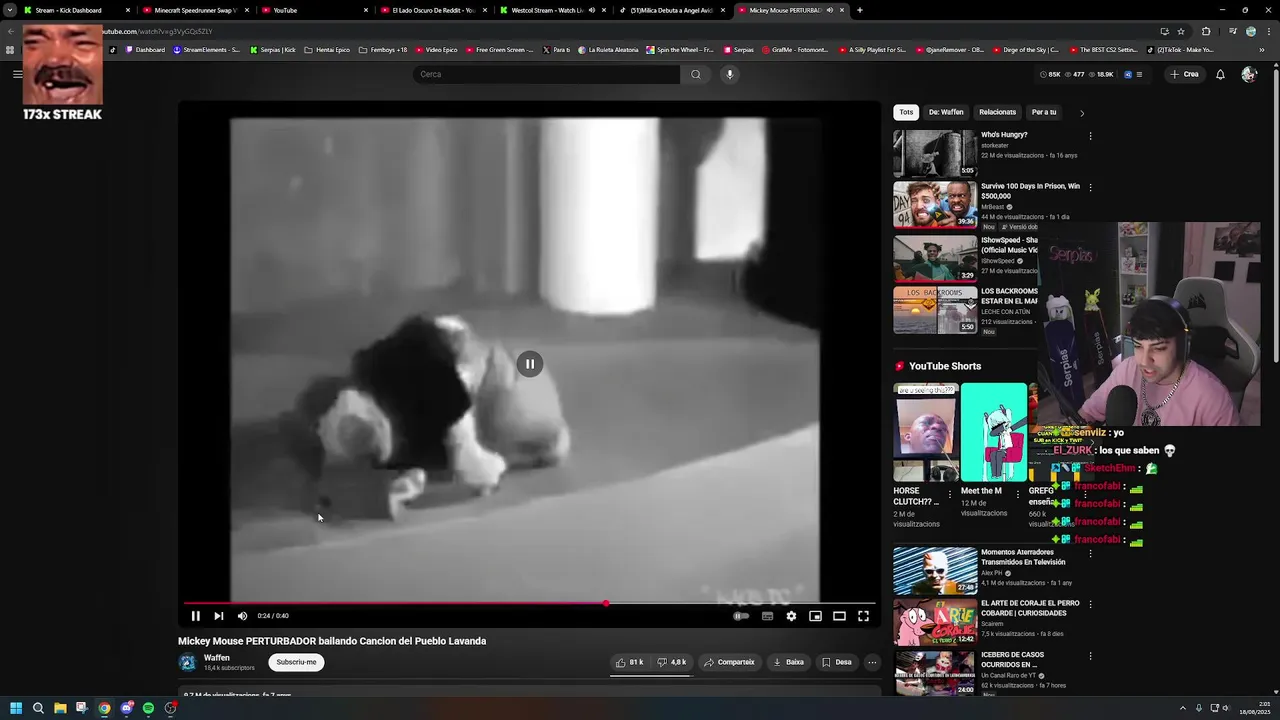
Task: Open the player settings gear
Action: pyautogui.click(x=791, y=616)
